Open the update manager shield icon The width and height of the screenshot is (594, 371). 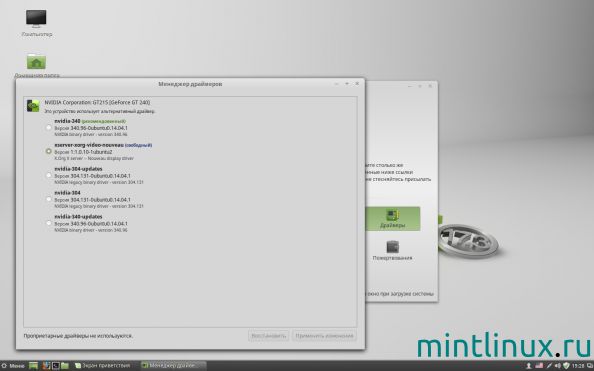566,366
